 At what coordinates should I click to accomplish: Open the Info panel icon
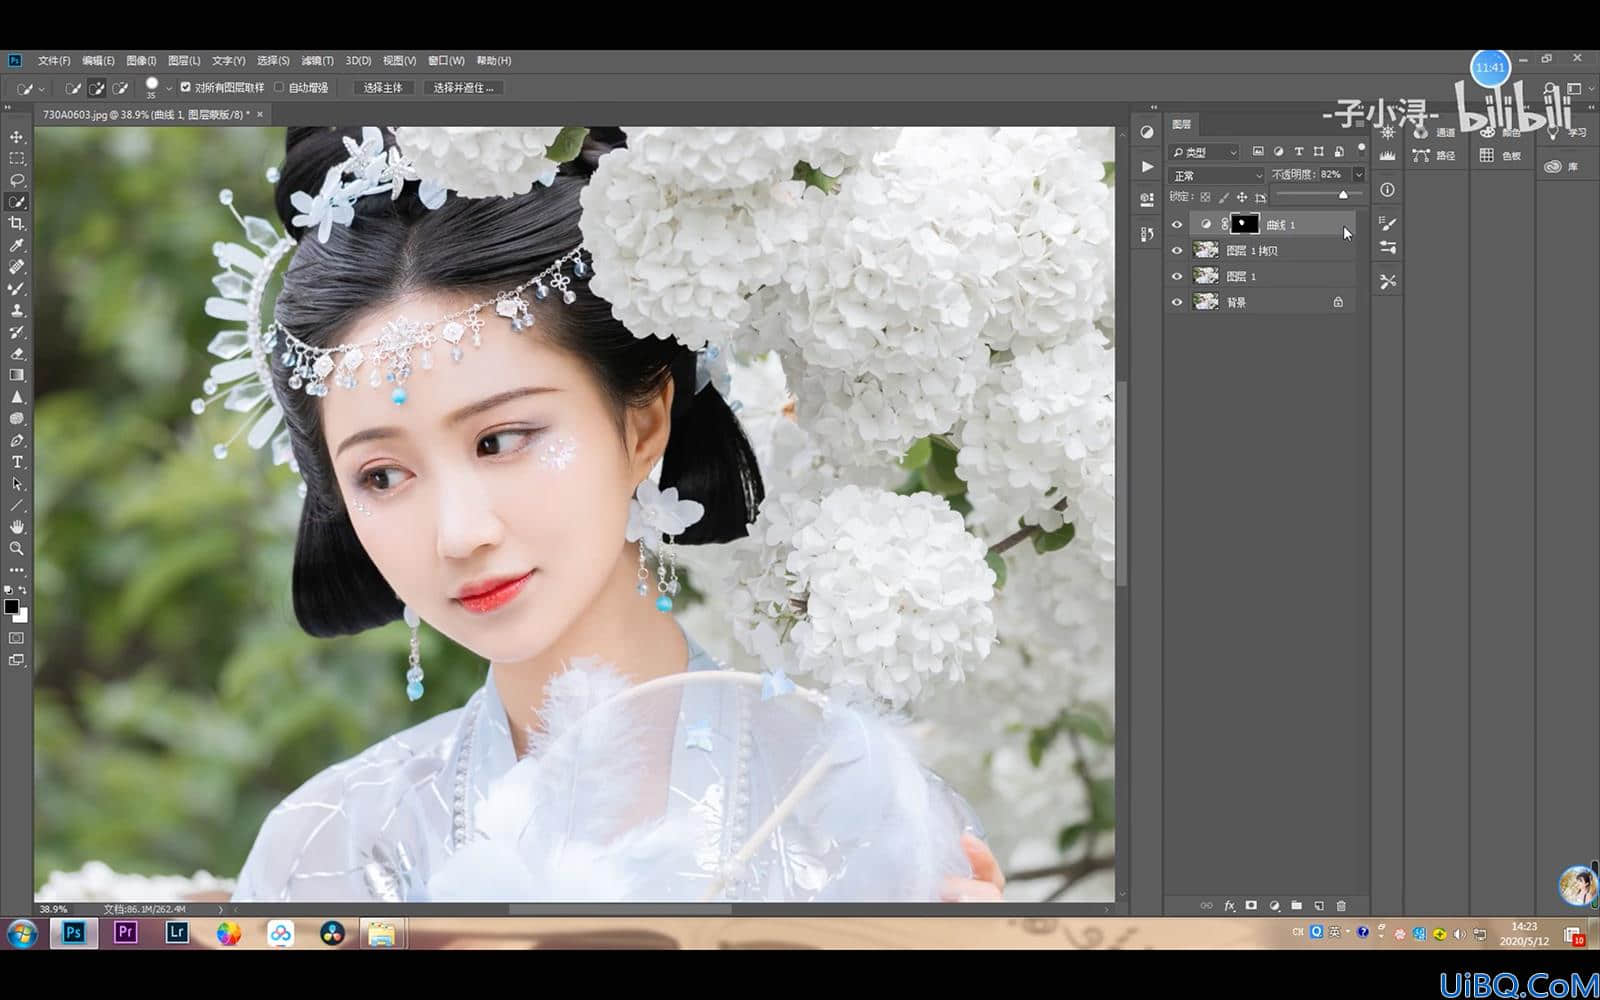coord(1387,190)
